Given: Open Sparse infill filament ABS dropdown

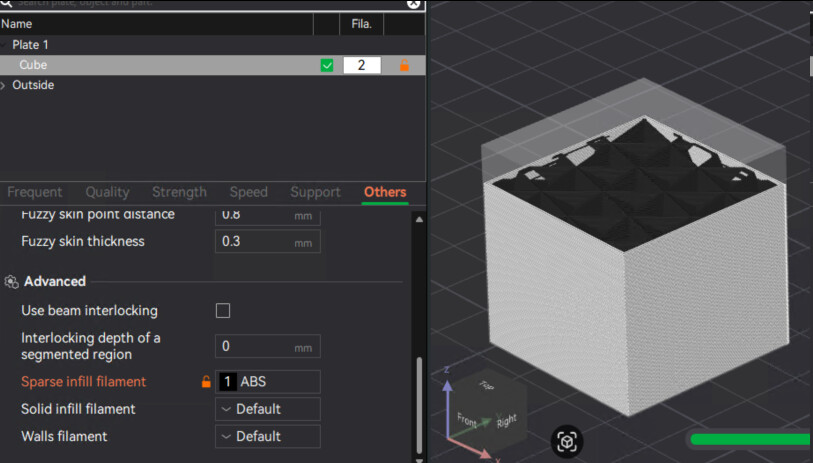Looking at the screenshot, I should coord(268,382).
